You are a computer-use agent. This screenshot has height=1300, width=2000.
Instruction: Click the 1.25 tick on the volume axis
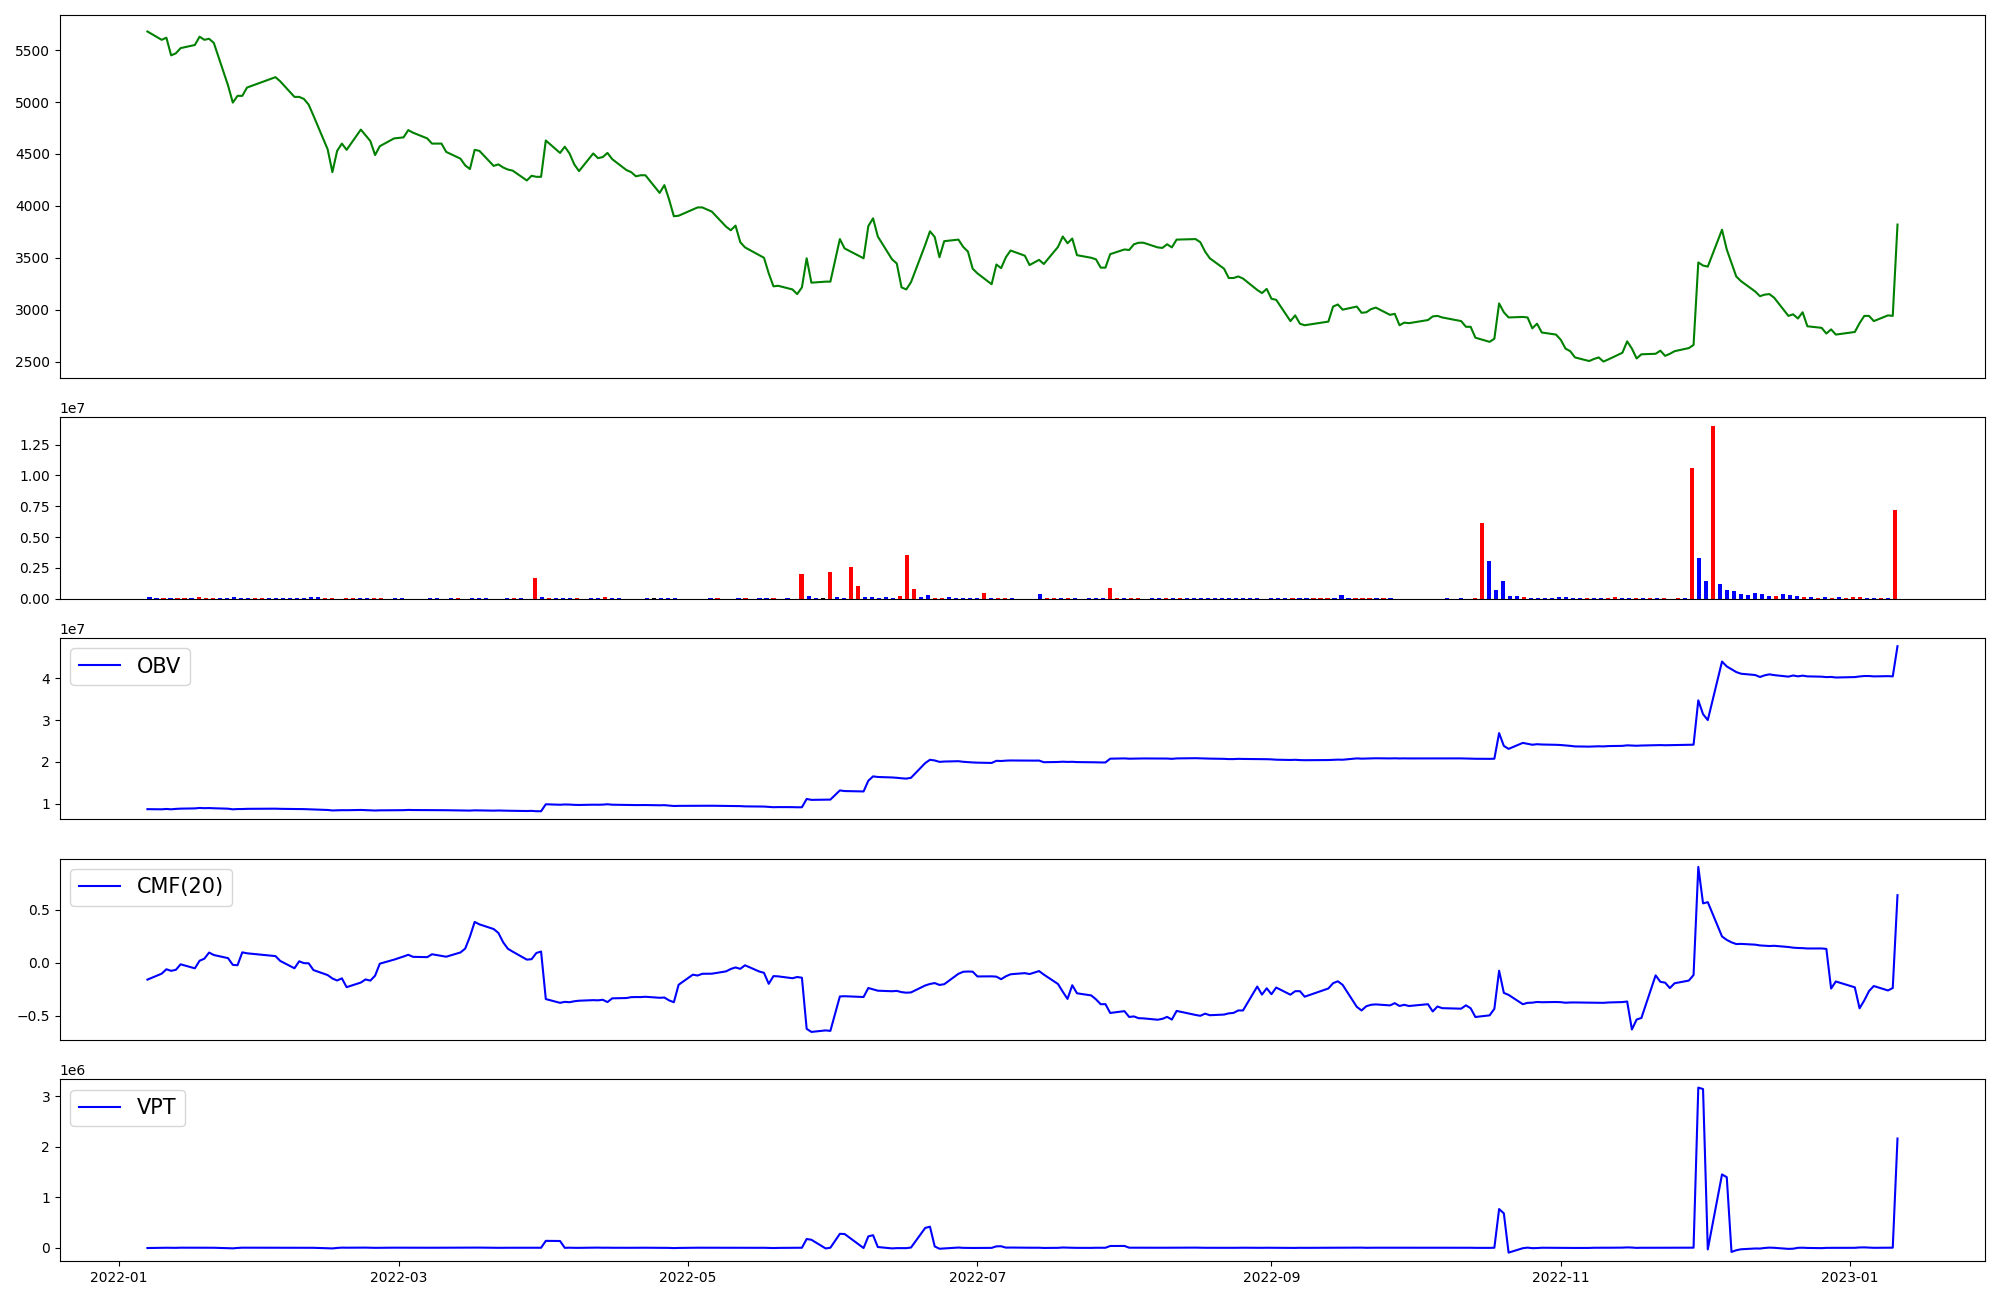[x=34, y=445]
